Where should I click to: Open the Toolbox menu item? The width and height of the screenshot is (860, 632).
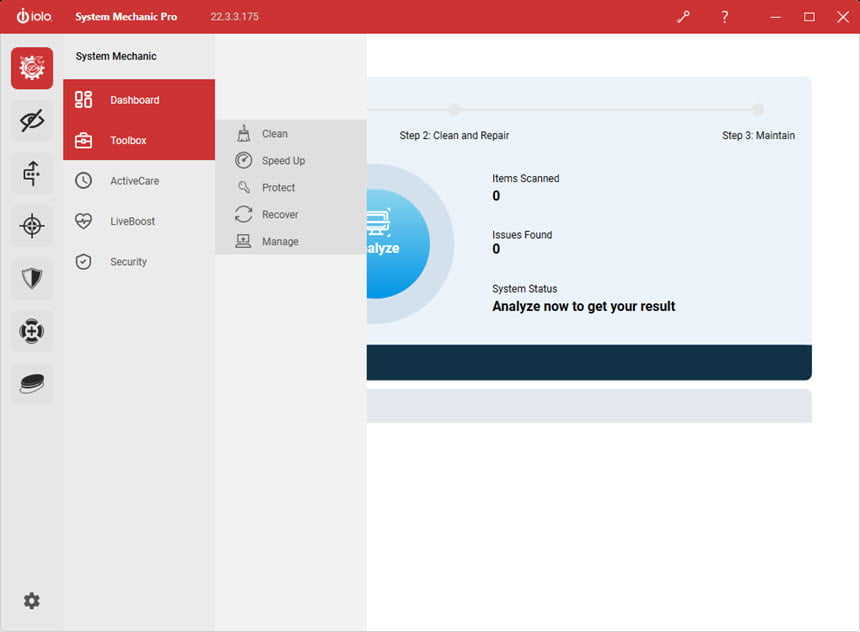pos(139,140)
